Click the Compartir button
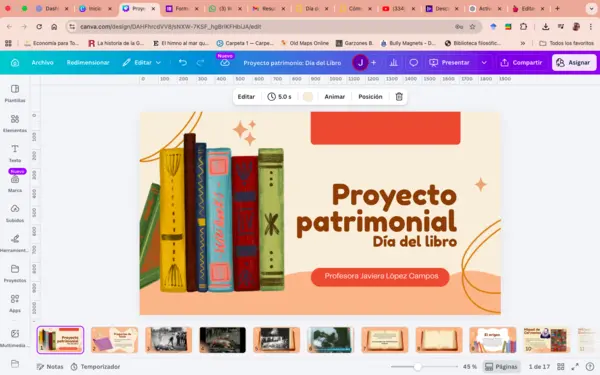 (522, 62)
